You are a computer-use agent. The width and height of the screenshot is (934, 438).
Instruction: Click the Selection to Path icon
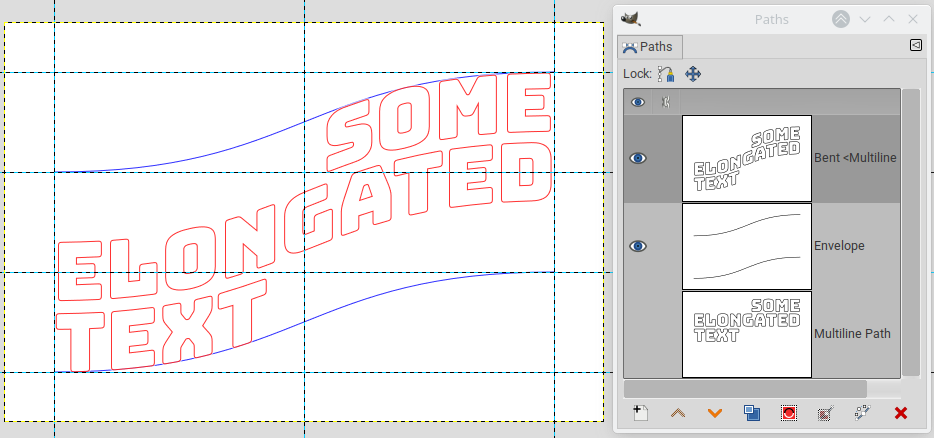coord(825,413)
